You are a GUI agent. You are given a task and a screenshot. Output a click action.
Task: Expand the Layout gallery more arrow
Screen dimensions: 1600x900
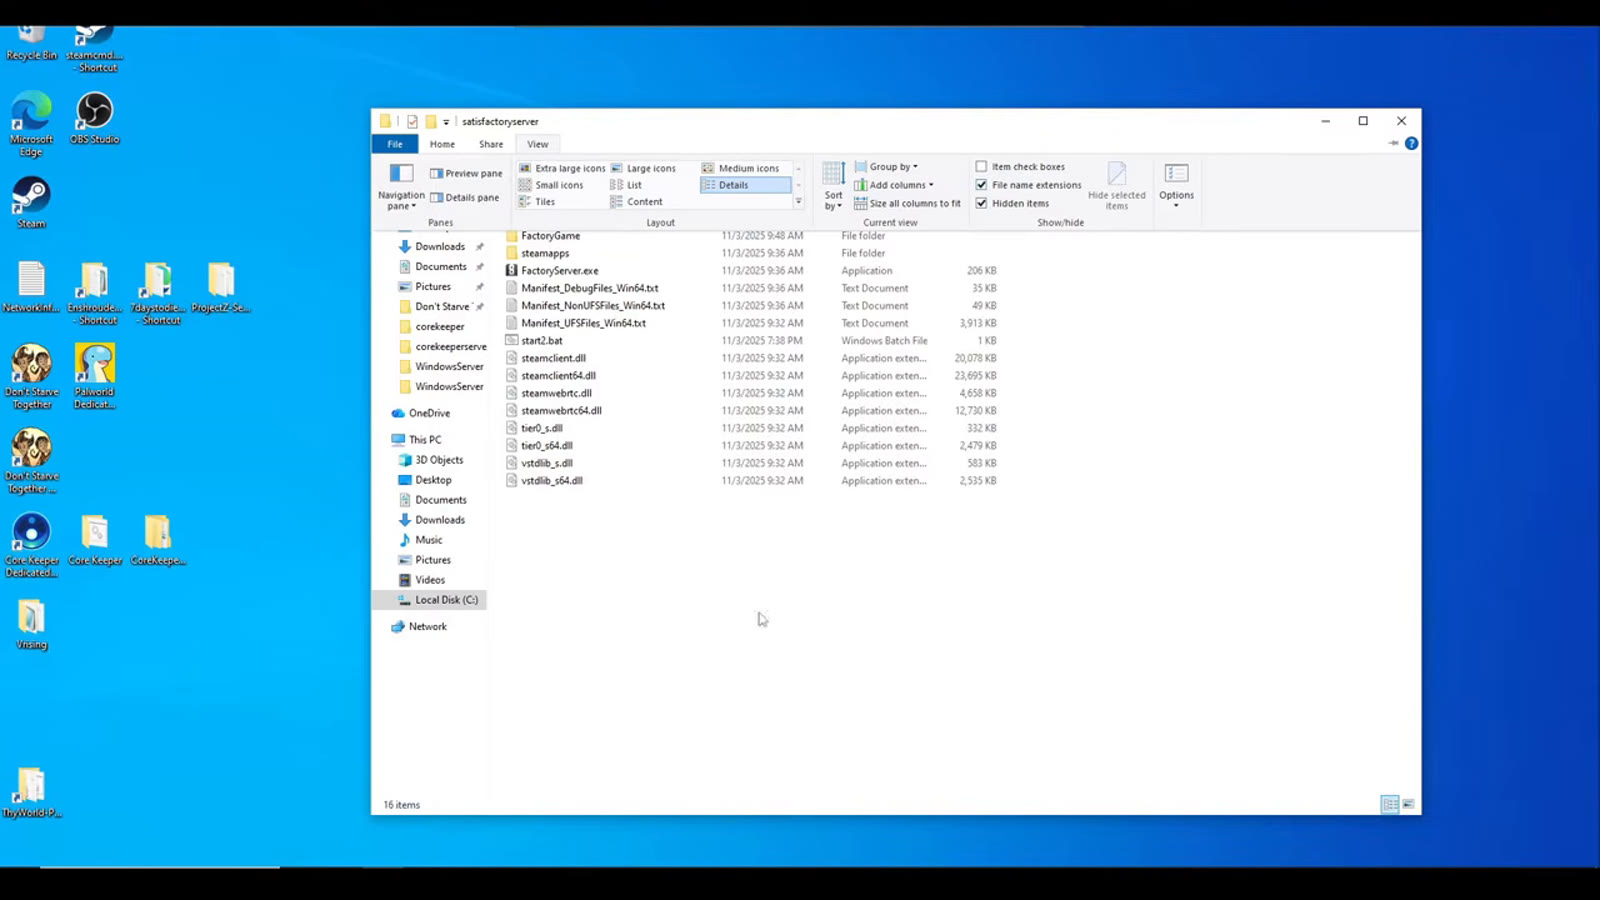click(798, 202)
